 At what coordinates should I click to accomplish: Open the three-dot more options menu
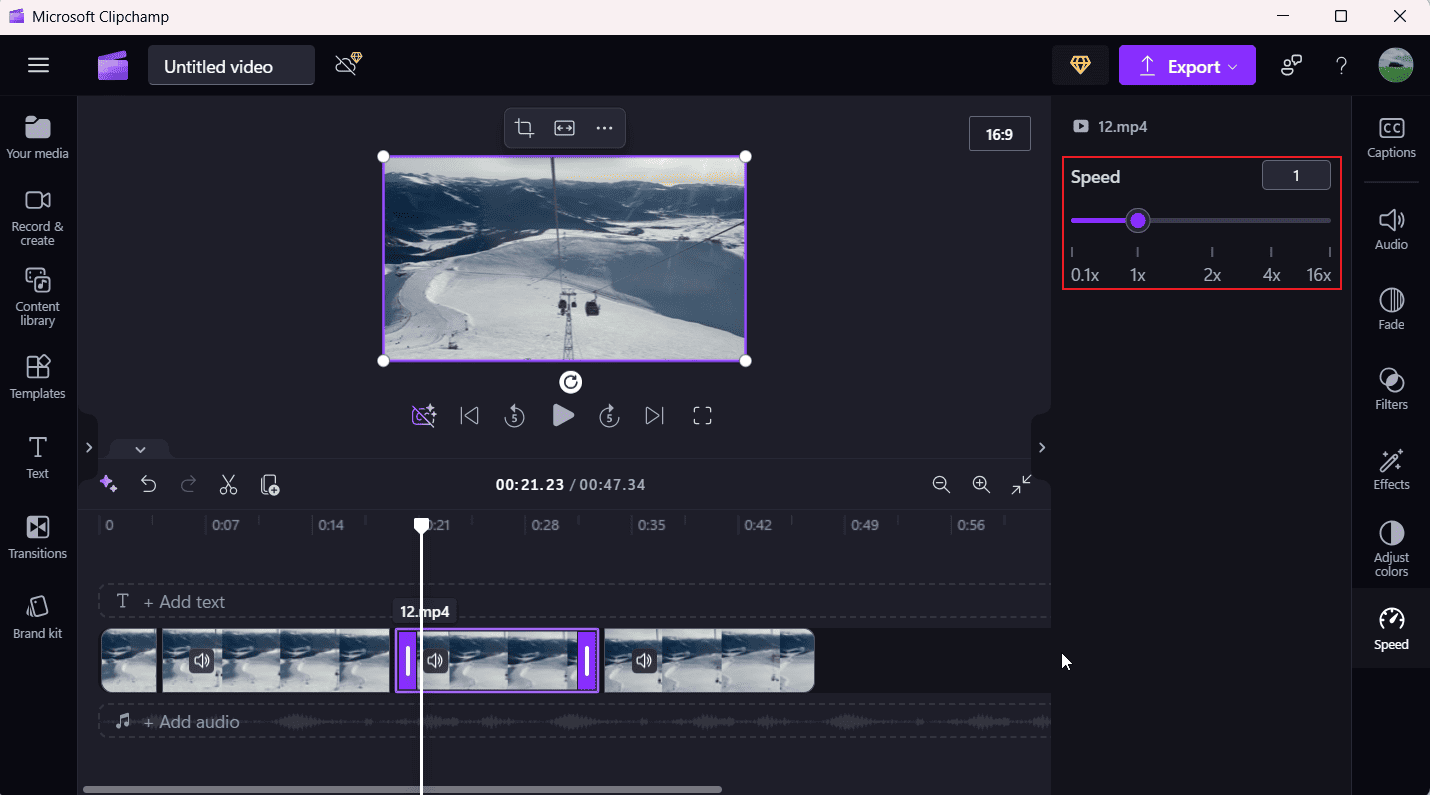(x=604, y=128)
